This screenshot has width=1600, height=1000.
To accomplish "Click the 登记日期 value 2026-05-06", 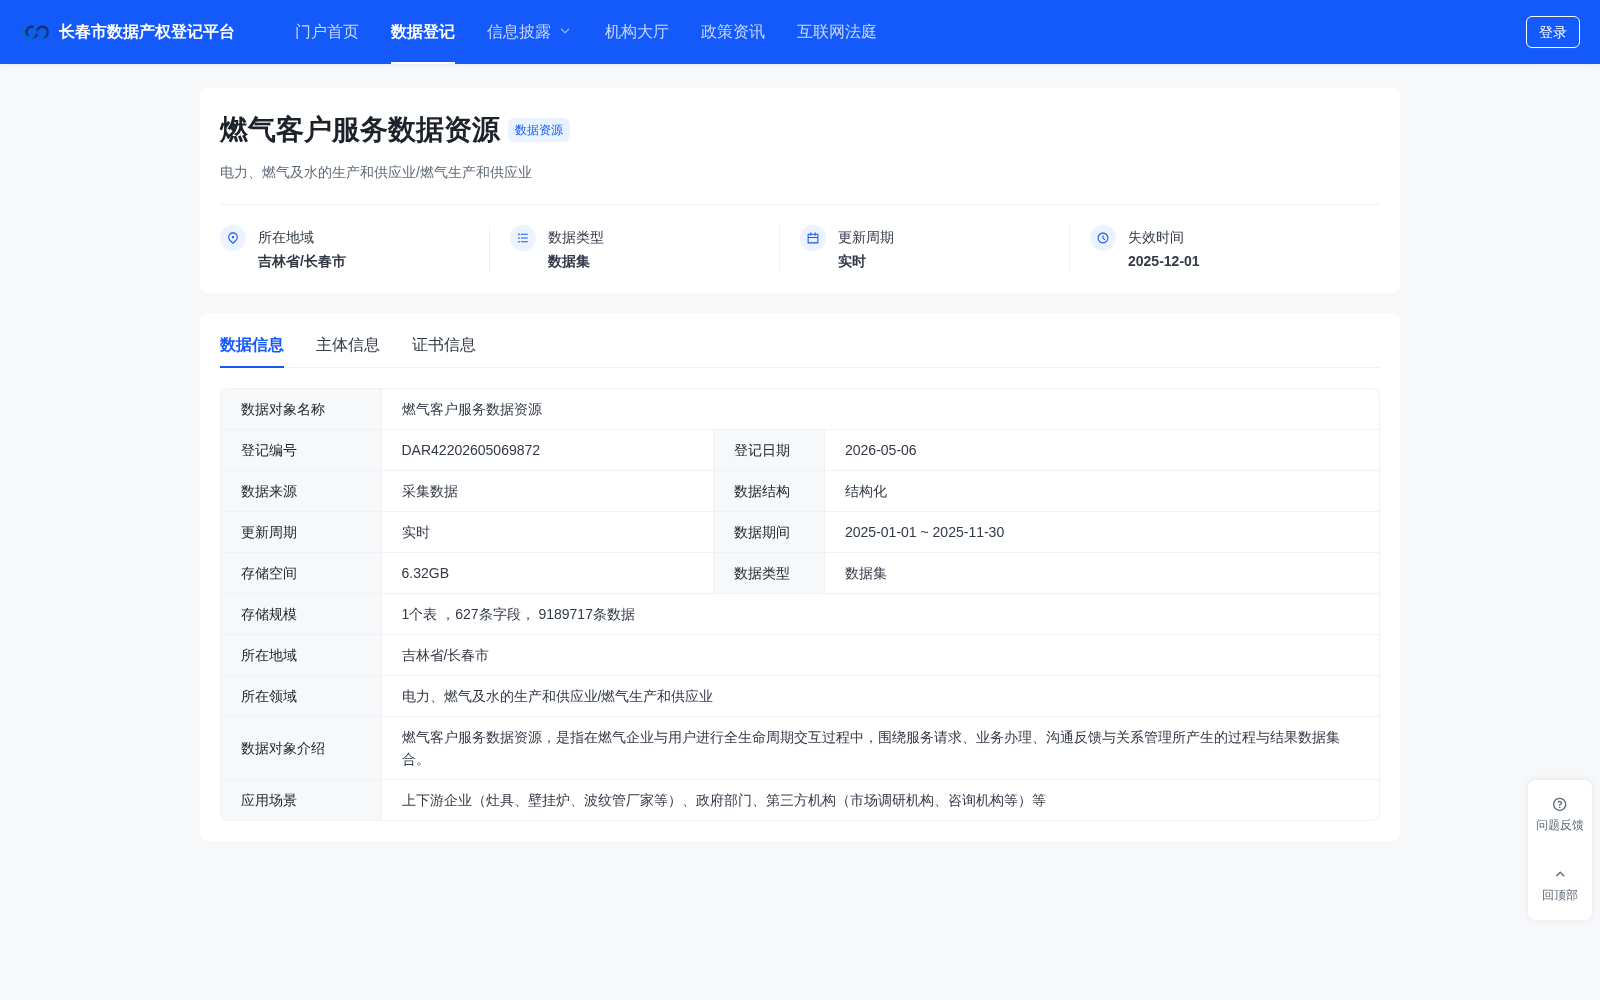I will tap(881, 450).
